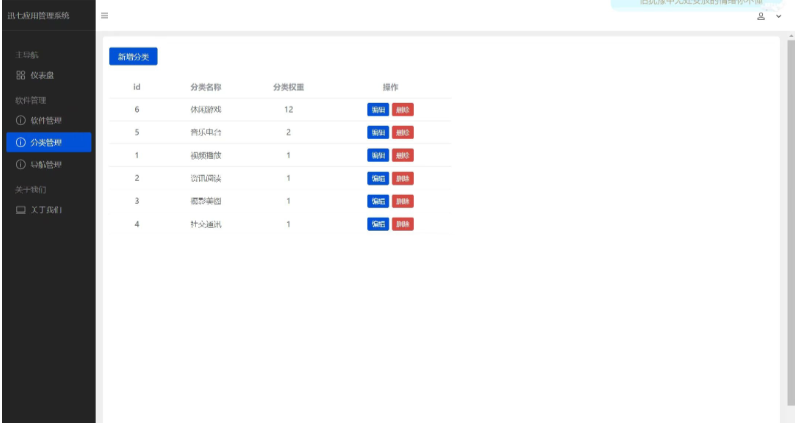
Task: Delete the 摄影美图 category row
Action: (x=402, y=201)
